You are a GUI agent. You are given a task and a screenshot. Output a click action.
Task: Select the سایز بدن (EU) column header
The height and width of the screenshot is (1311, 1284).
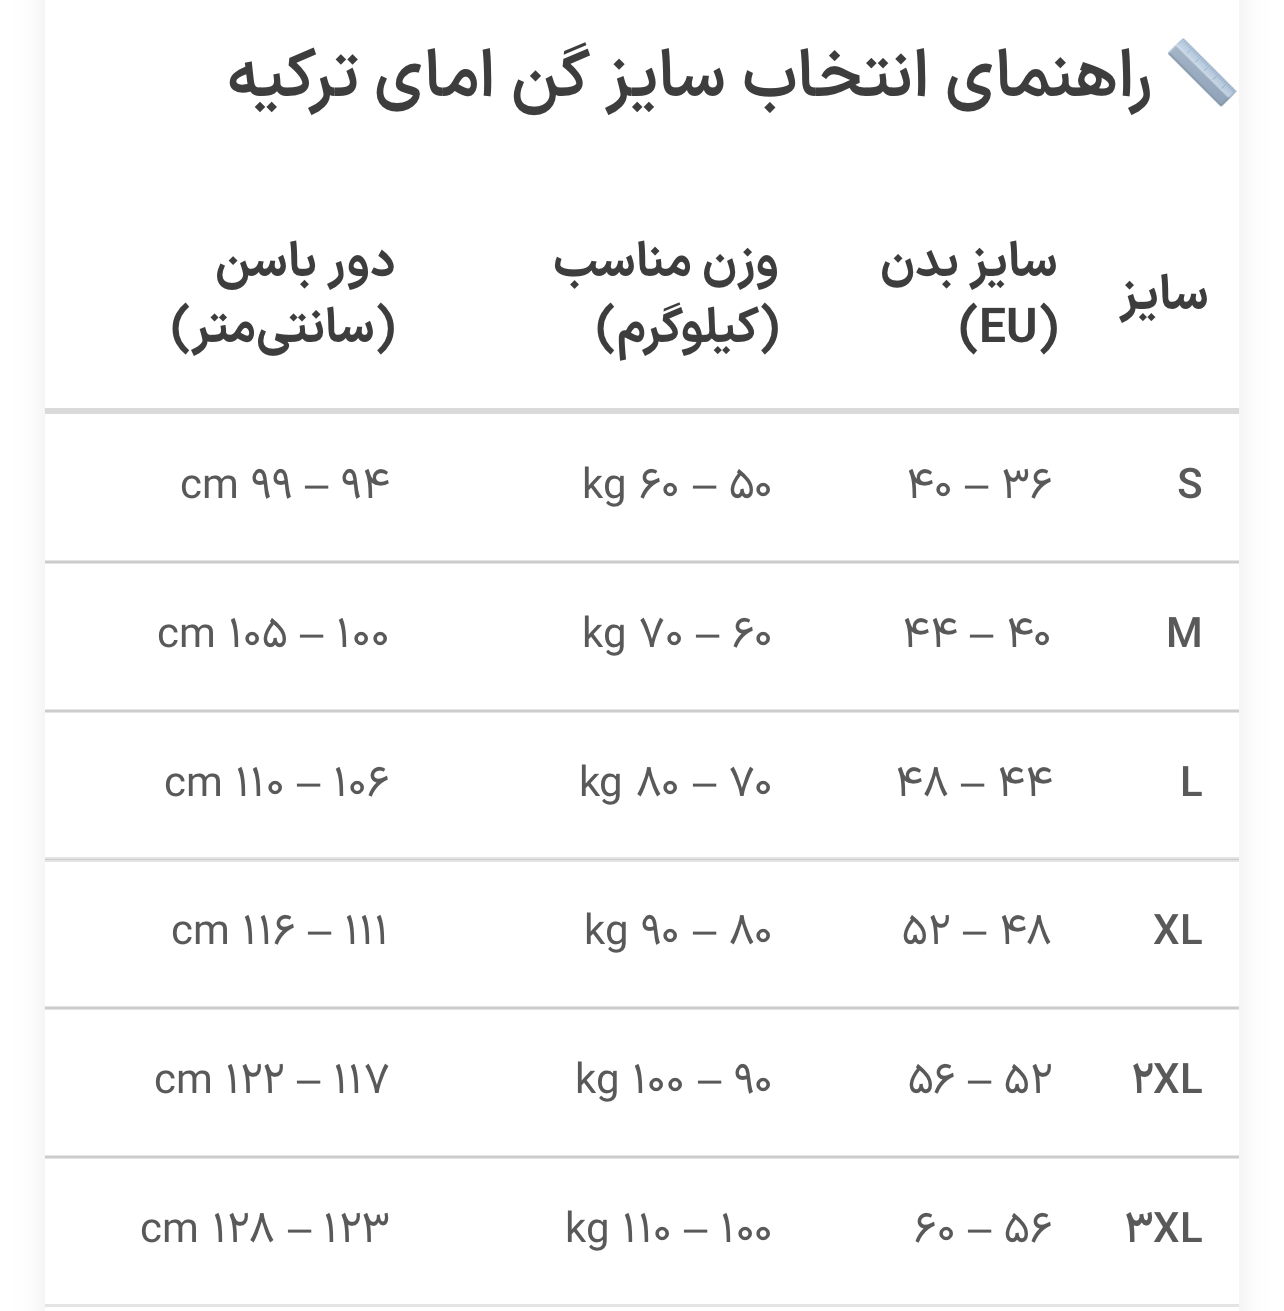(x=968, y=296)
